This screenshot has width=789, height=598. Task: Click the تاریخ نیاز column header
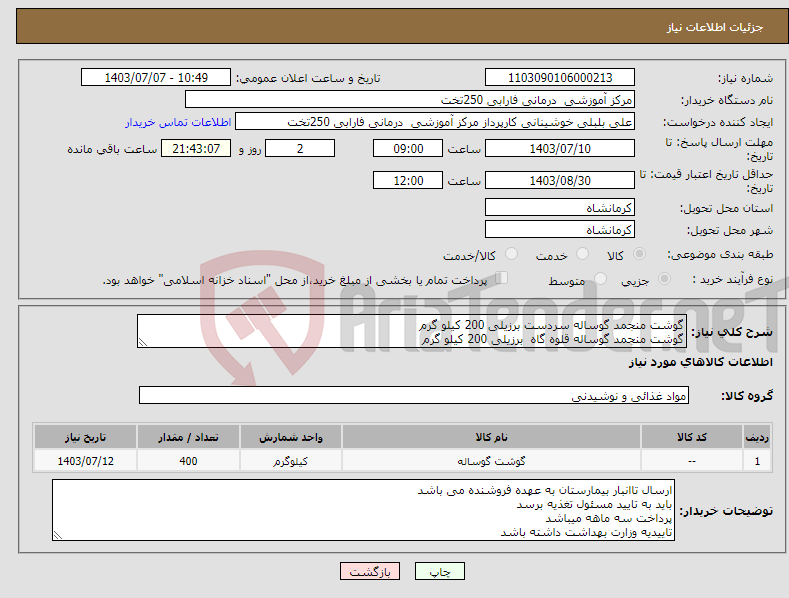pyautogui.click(x=86, y=437)
